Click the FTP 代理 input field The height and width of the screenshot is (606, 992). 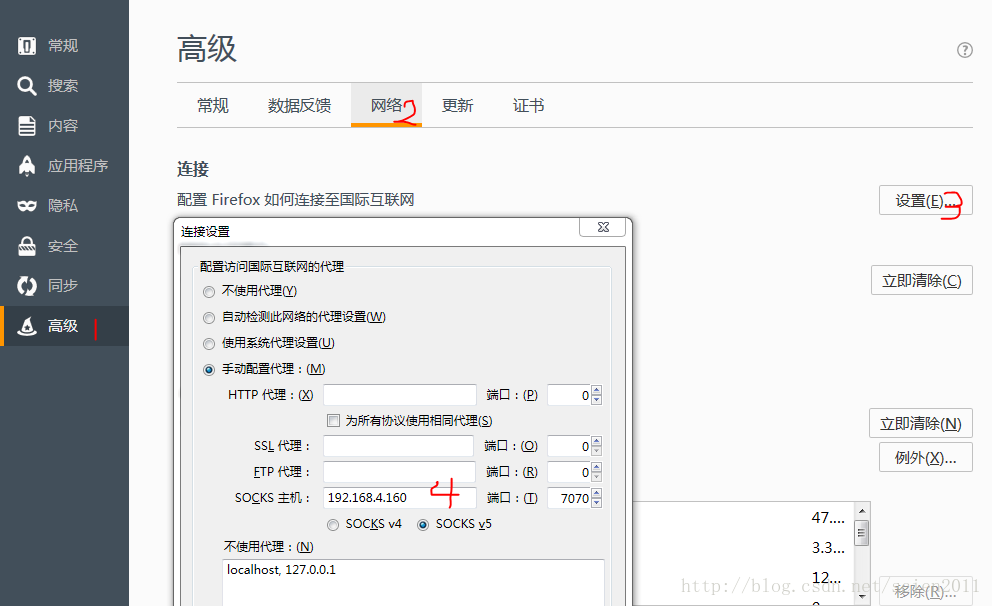coord(399,472)
